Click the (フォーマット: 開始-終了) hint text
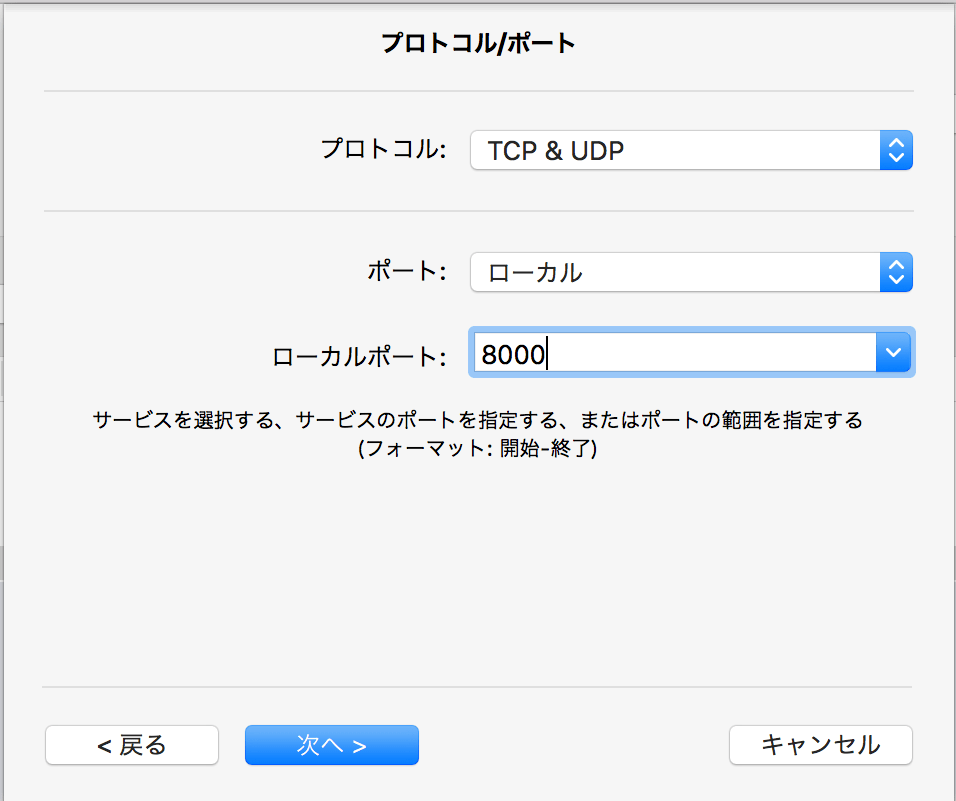This screenshot has width=956, height=801. click(478, 449)
